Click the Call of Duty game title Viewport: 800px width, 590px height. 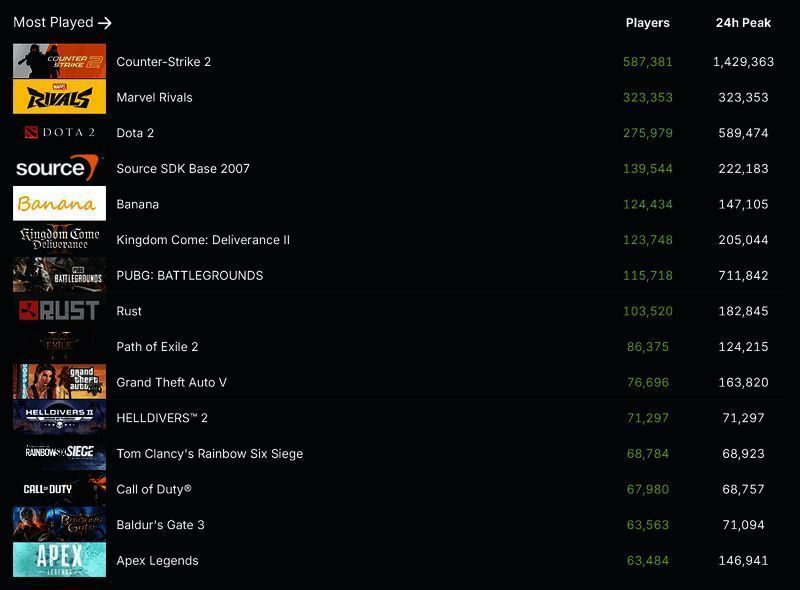(153, 489)
